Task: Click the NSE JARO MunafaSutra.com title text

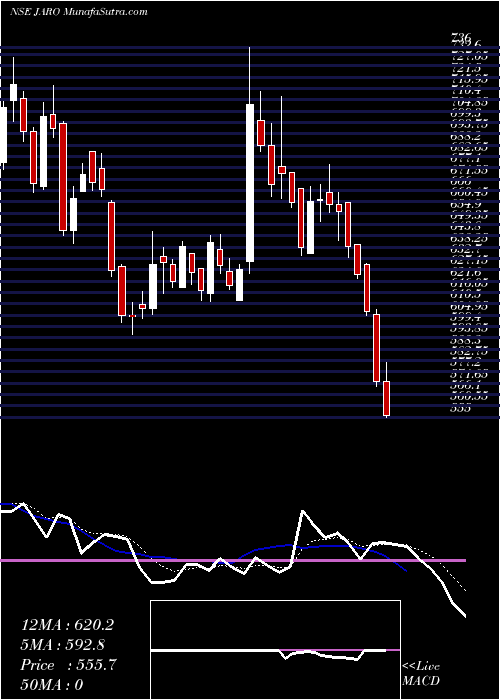Action: point(78,12)
